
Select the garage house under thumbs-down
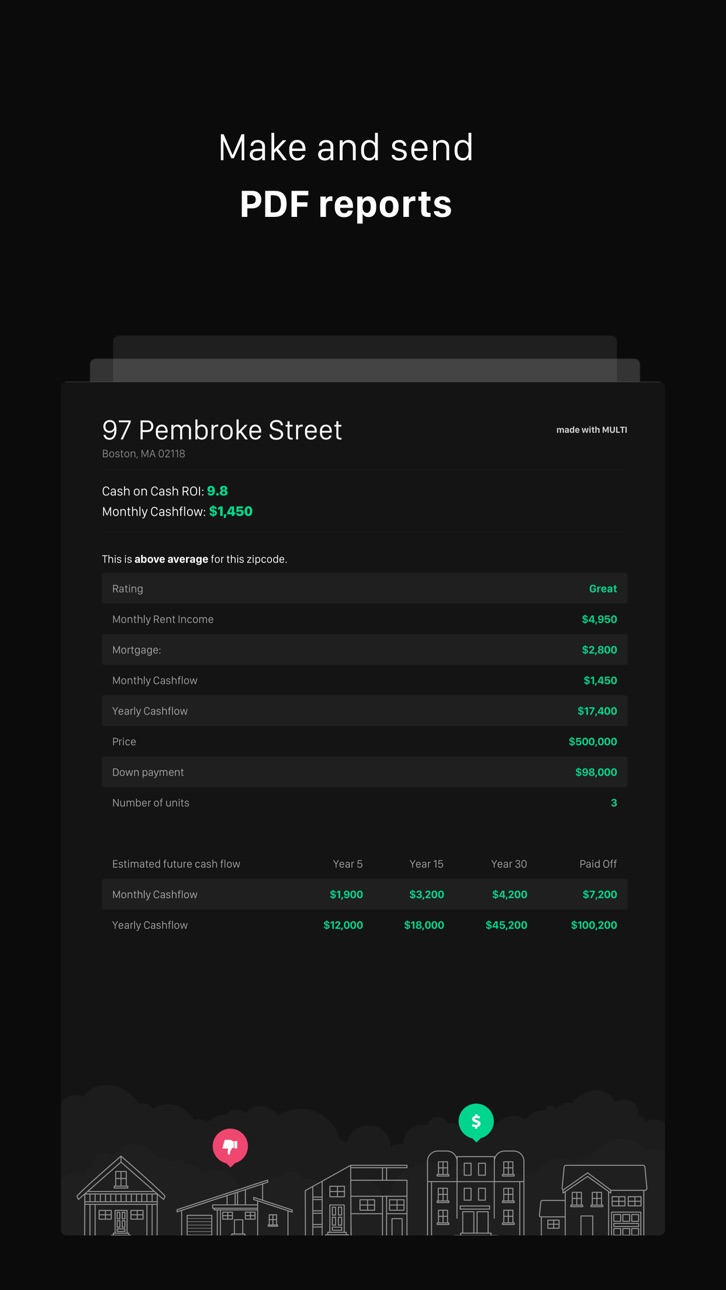click(x=235, y=1208)
